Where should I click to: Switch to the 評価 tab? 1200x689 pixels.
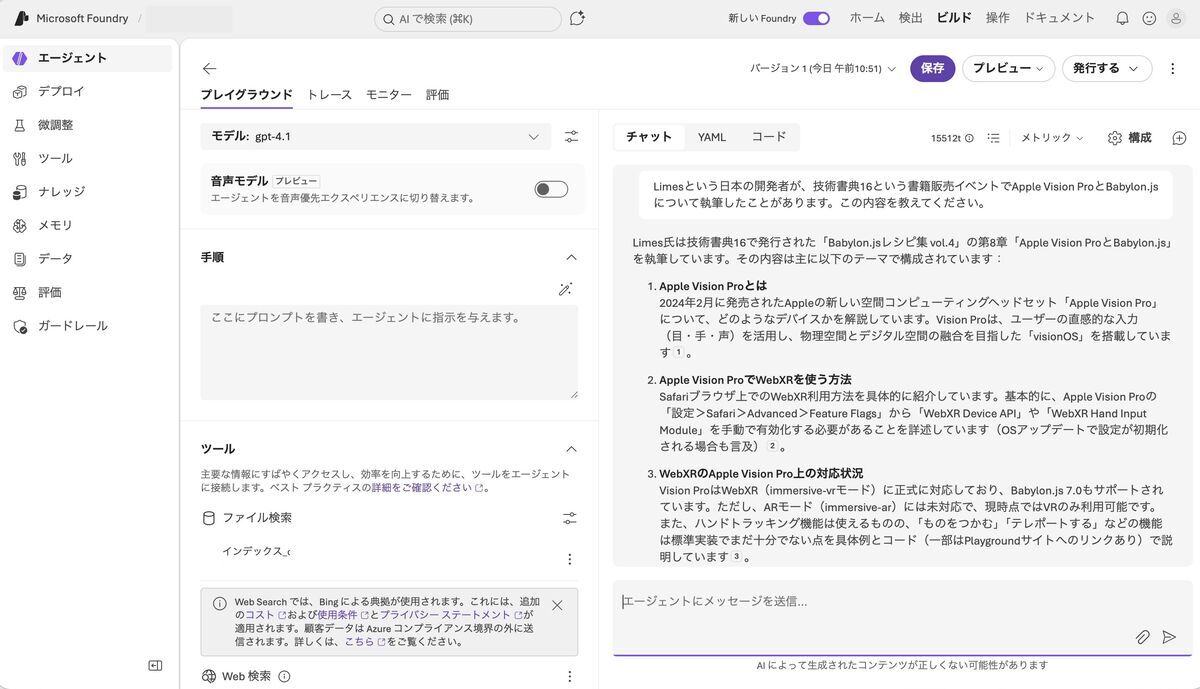[438, 95]
